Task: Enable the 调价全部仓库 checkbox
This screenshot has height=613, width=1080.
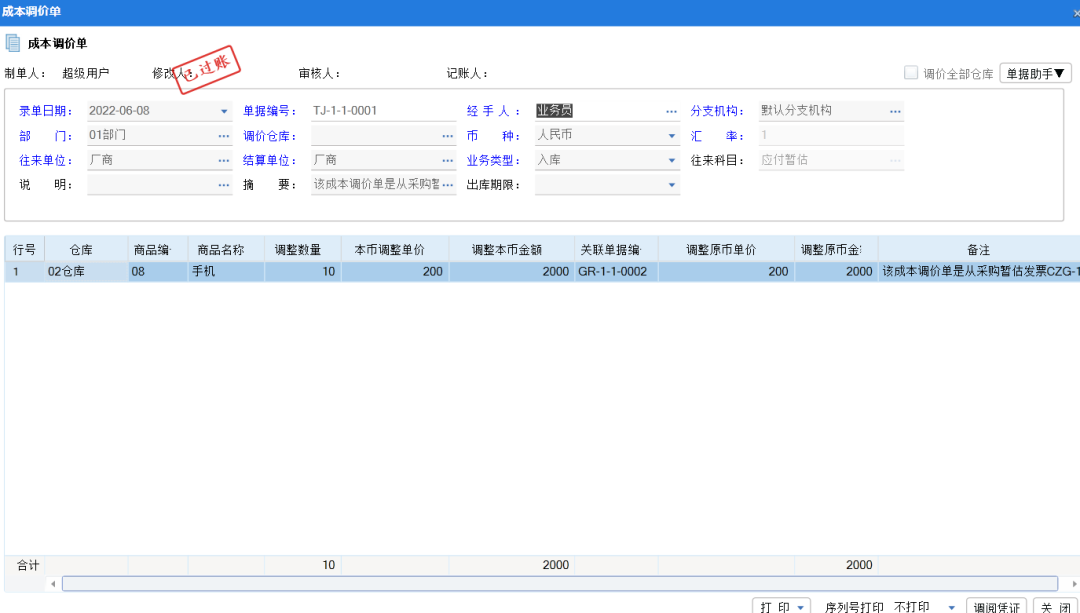Action: (911, 72)
